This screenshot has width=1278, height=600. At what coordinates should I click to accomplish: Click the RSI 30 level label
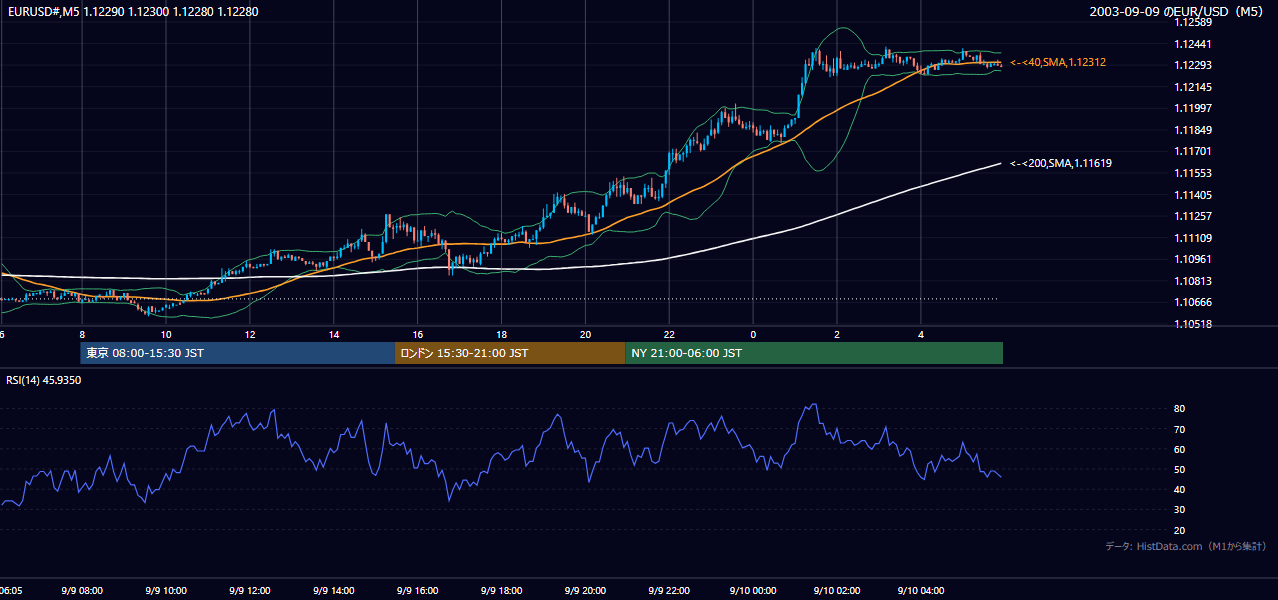tap(1180, 510)
